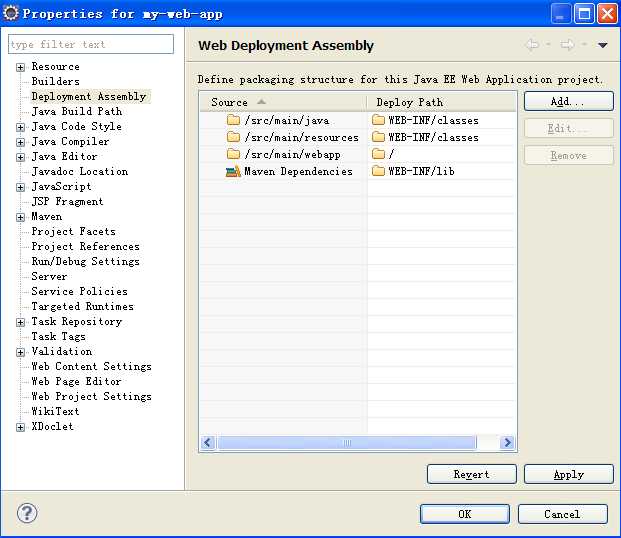
Task: Sort by the Source column header
Action: (283, 102)
